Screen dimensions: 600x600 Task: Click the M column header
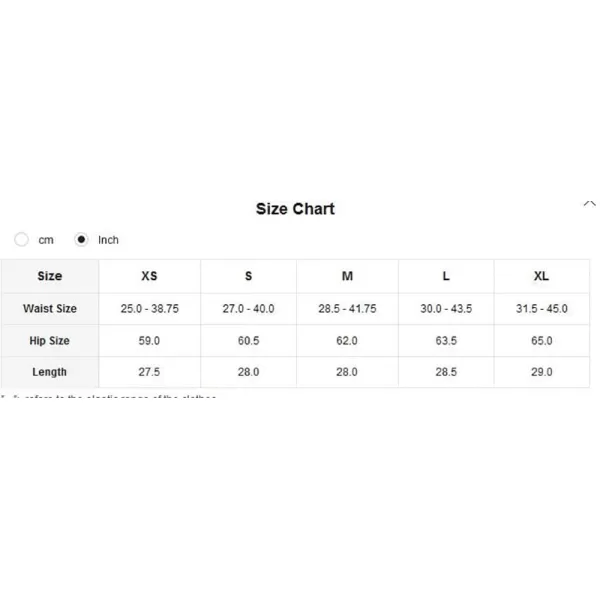347,276
